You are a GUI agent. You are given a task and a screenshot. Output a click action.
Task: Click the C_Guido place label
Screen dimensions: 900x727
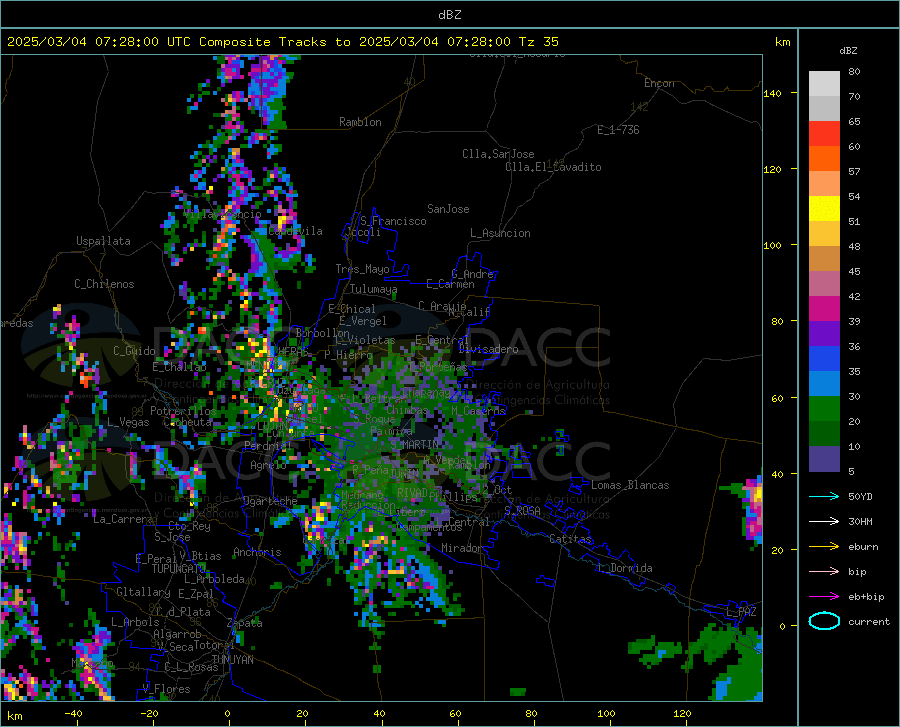134,351
